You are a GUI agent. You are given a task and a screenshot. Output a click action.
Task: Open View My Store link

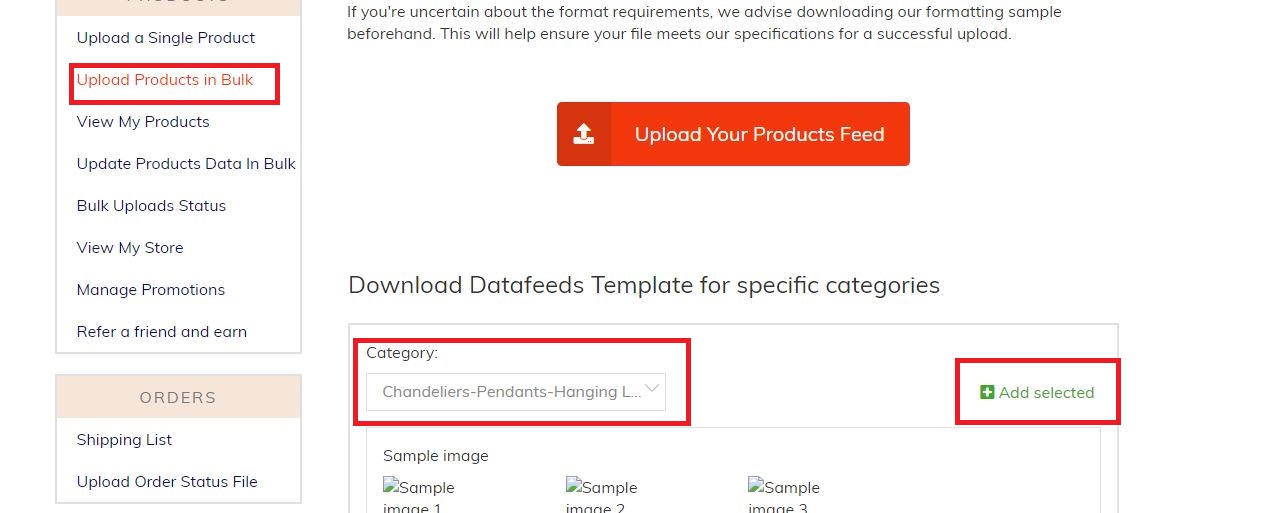coord(130,248)
